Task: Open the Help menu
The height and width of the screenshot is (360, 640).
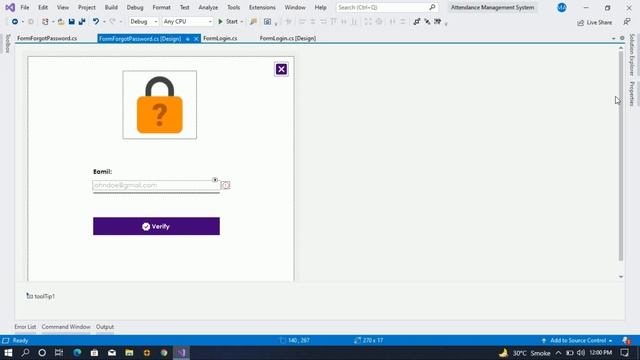Action: pos(320,7)
